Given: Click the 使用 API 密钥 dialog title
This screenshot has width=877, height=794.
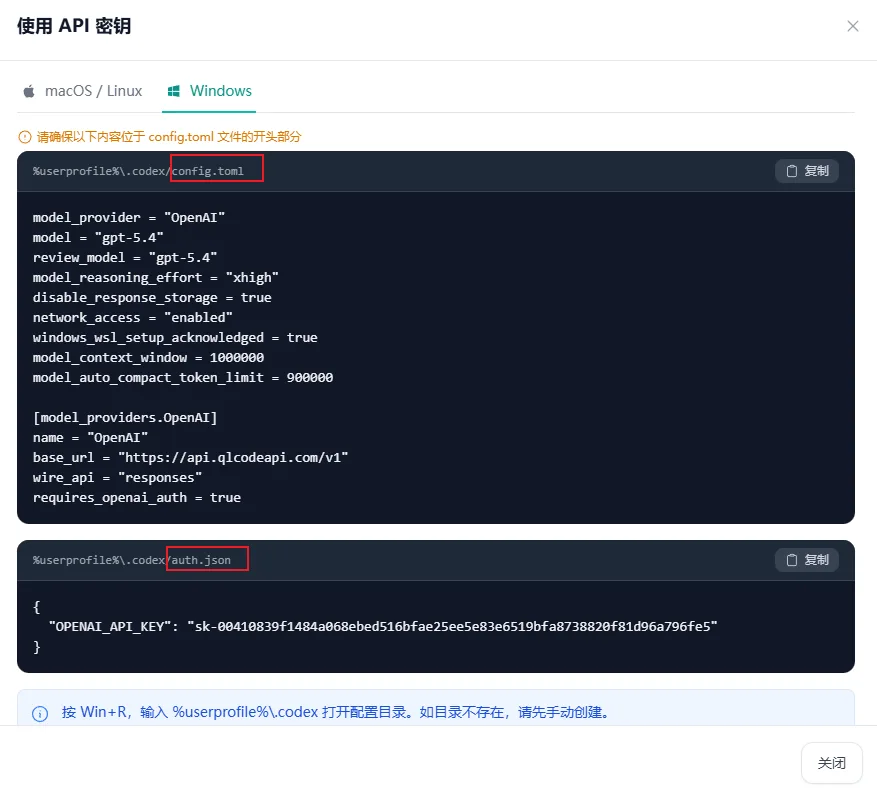Looking at the screenshot, I should 74,26.
